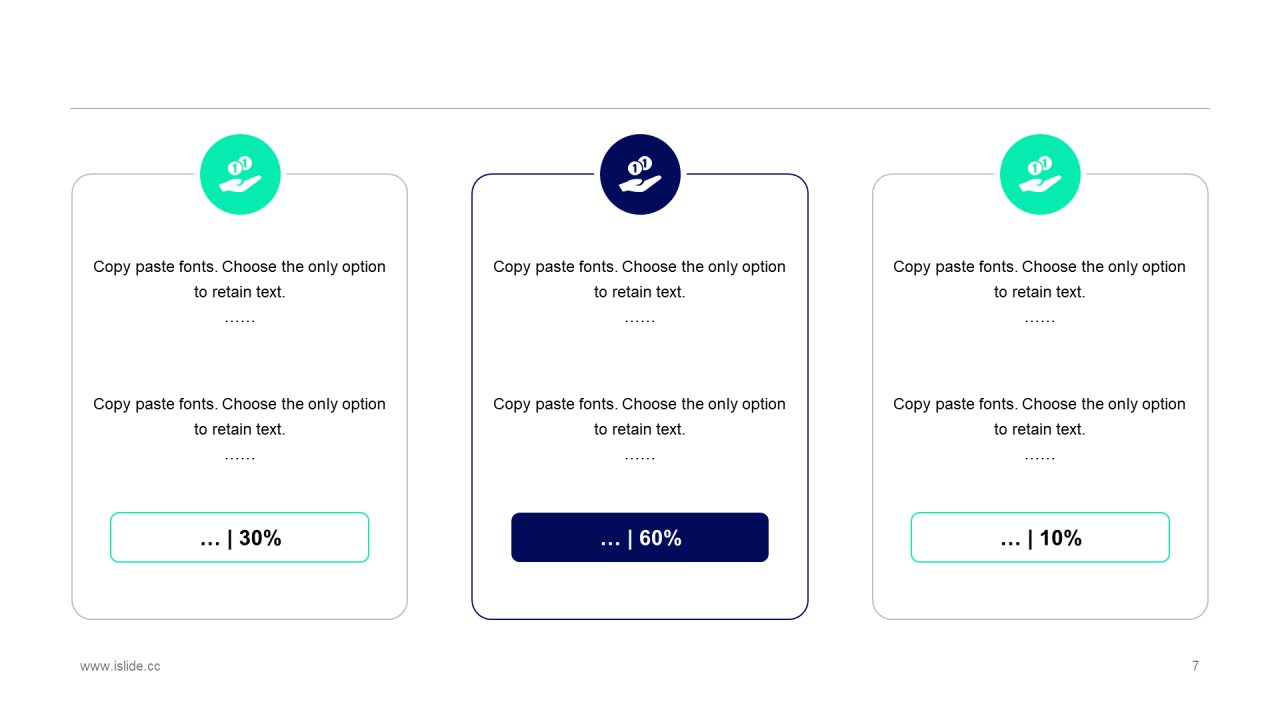The image size is (1280, 720).
Task: Click the '… | 30%' outlined button
Action: (240, 537)
